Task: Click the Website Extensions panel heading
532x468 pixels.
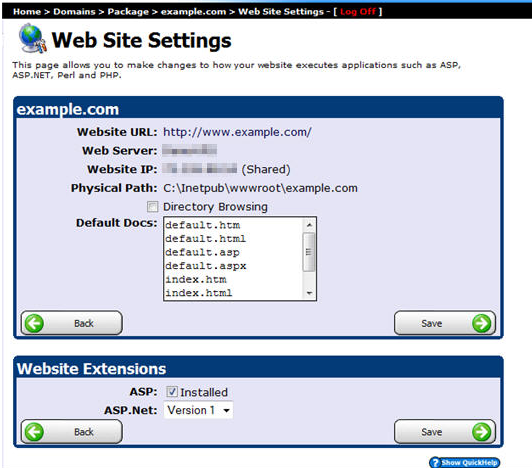Action: tap(92, 369)
